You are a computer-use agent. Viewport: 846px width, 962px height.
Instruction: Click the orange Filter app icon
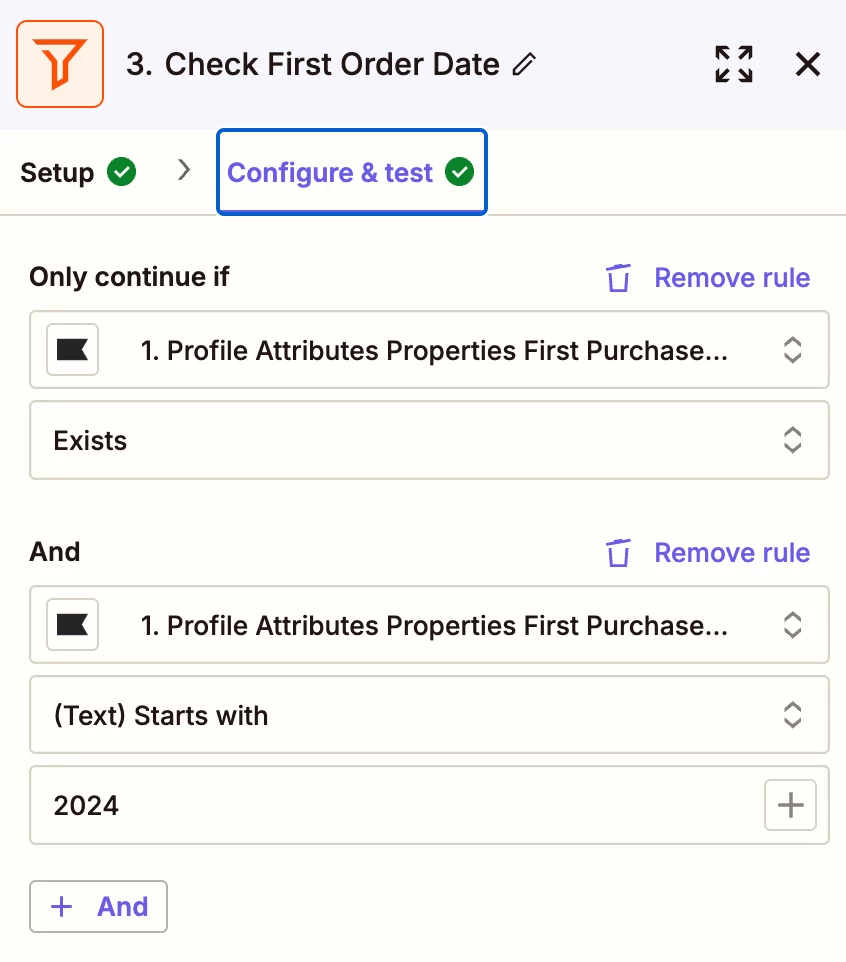pos(60,64)
